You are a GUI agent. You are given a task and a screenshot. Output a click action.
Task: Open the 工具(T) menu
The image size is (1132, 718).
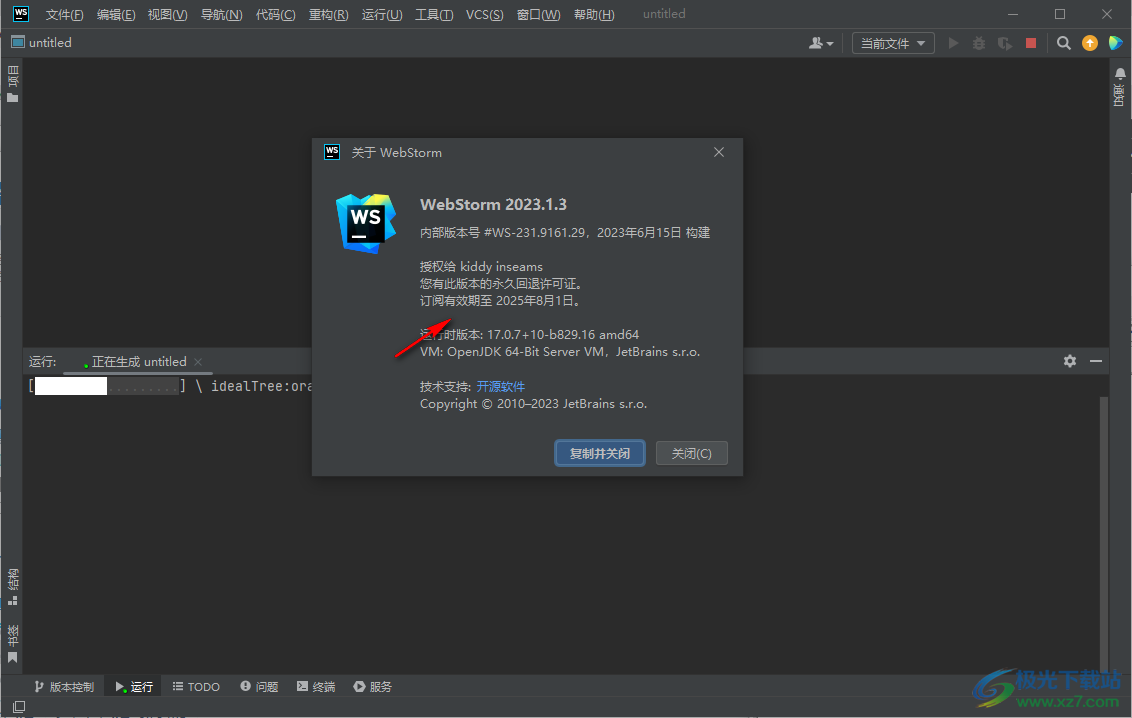pos(434,14)
